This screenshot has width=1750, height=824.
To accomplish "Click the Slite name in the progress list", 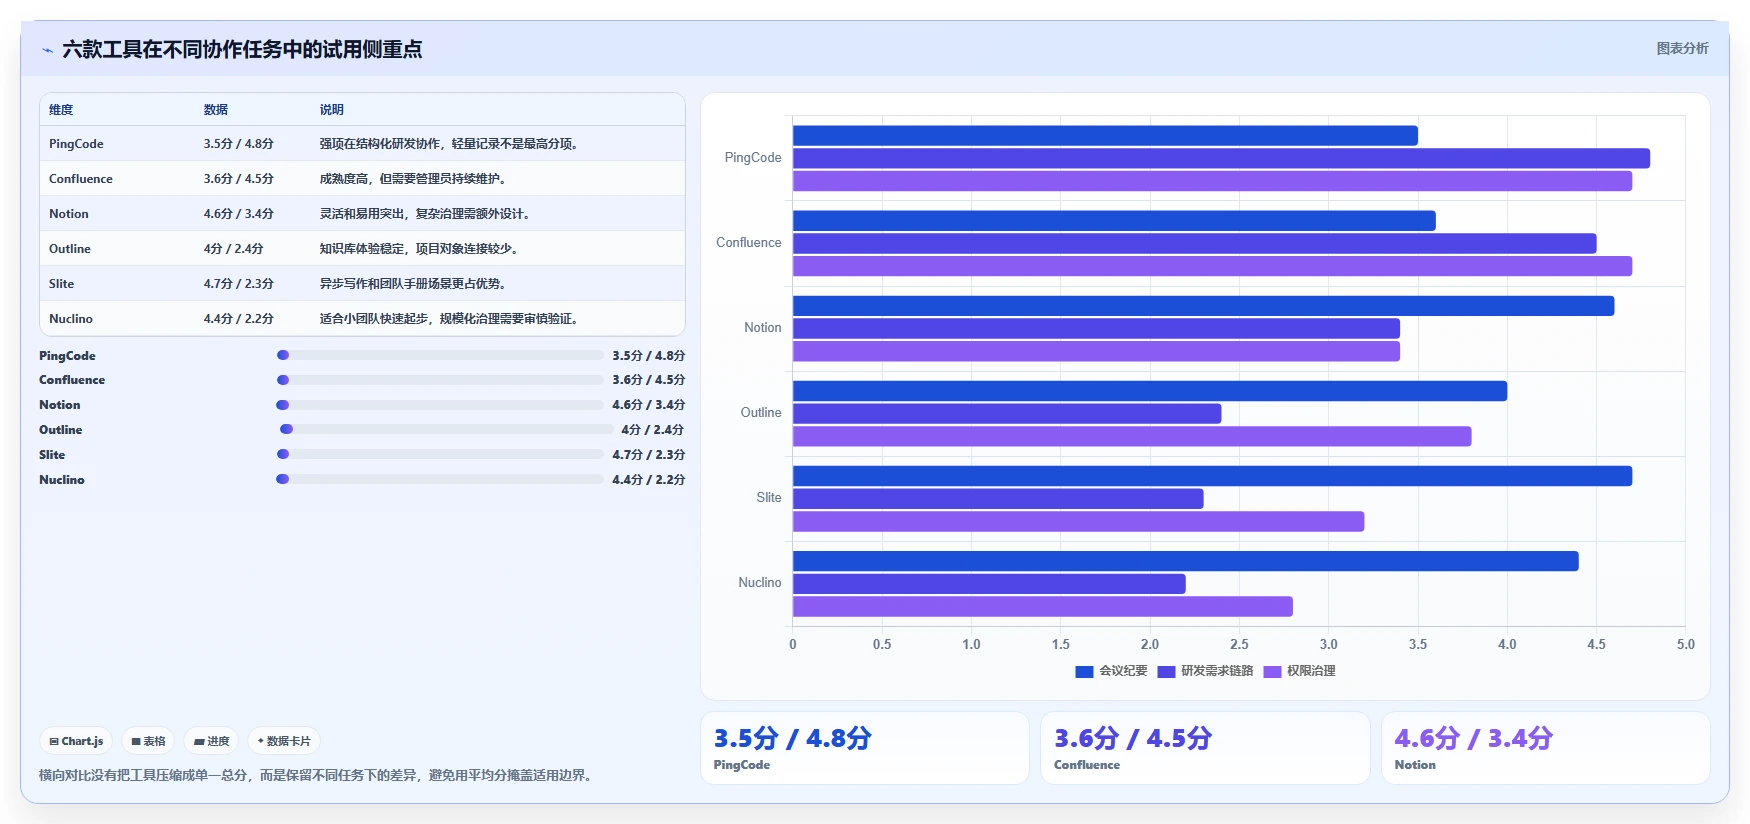I will 52,455.
